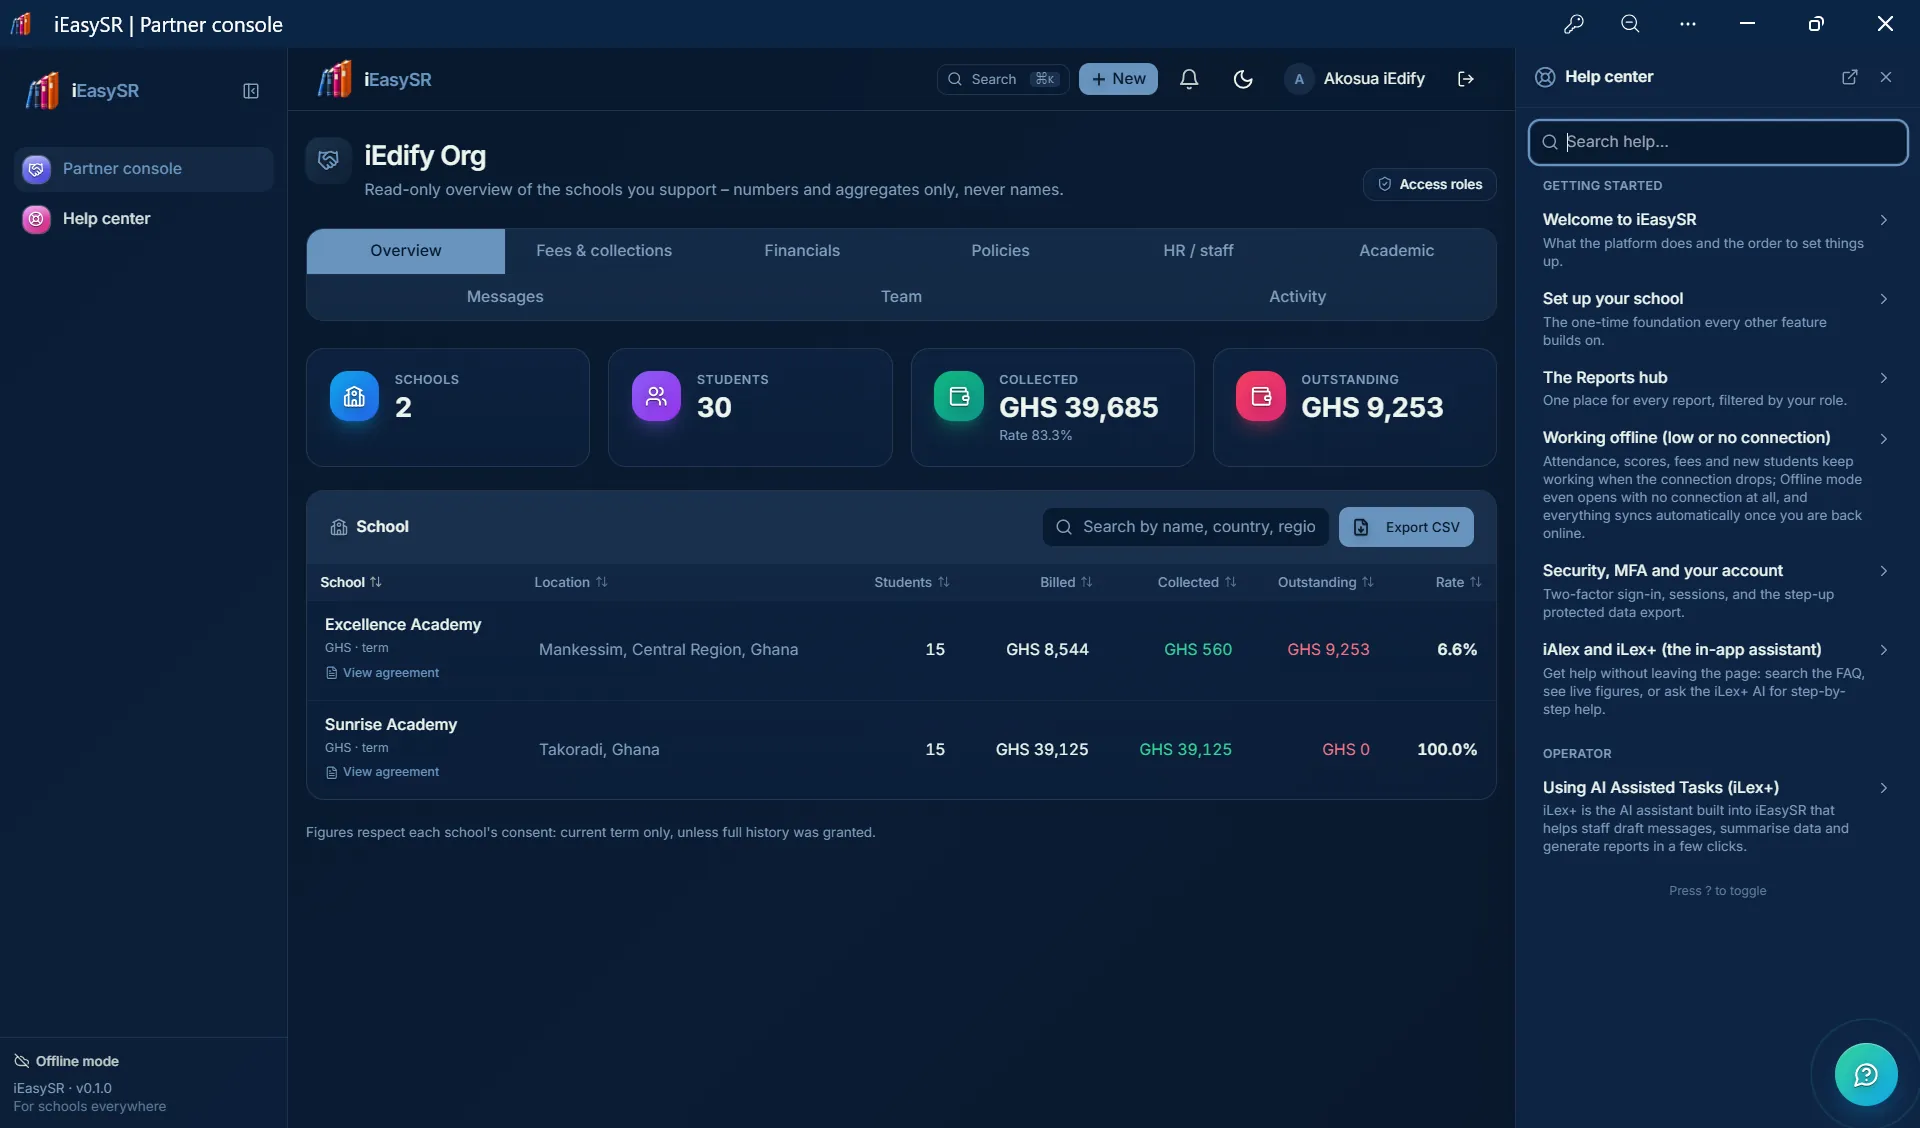Screen dimensions: 1920x1128
Task: Sort the table by Location column
Action: click(x=571, y=582)
